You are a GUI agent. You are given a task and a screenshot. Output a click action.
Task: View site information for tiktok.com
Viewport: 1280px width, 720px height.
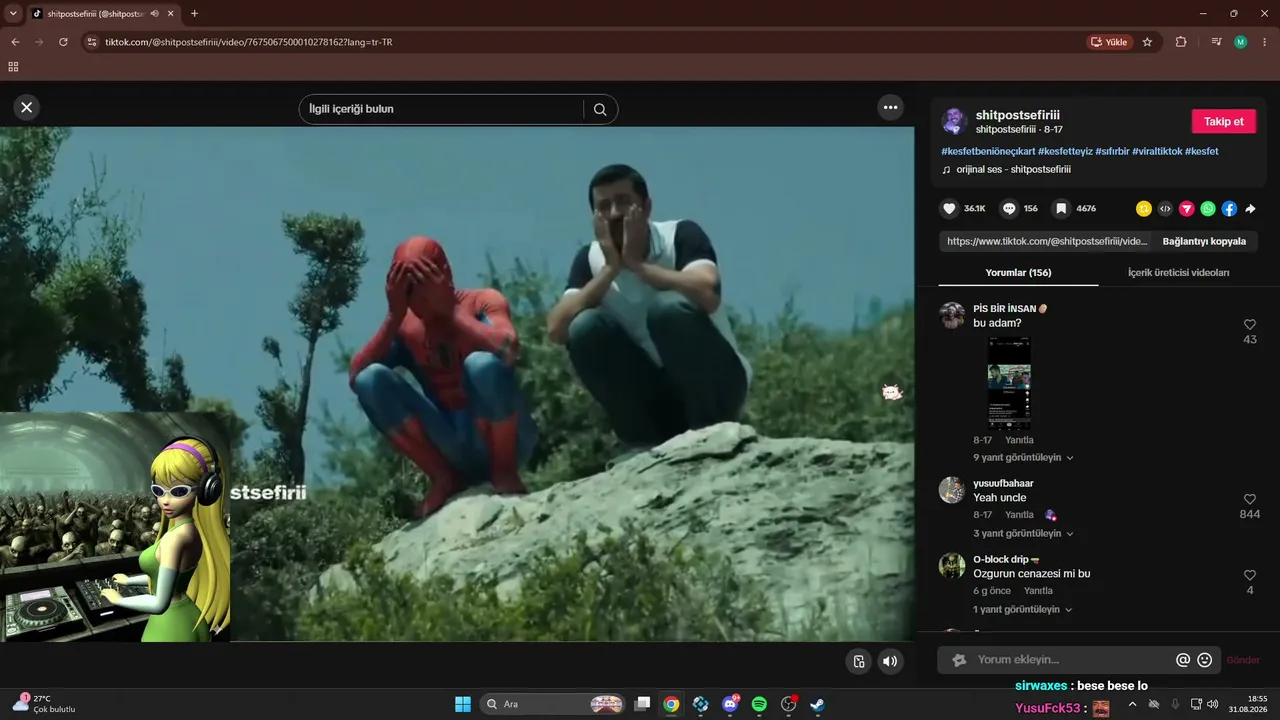point(92,42)
